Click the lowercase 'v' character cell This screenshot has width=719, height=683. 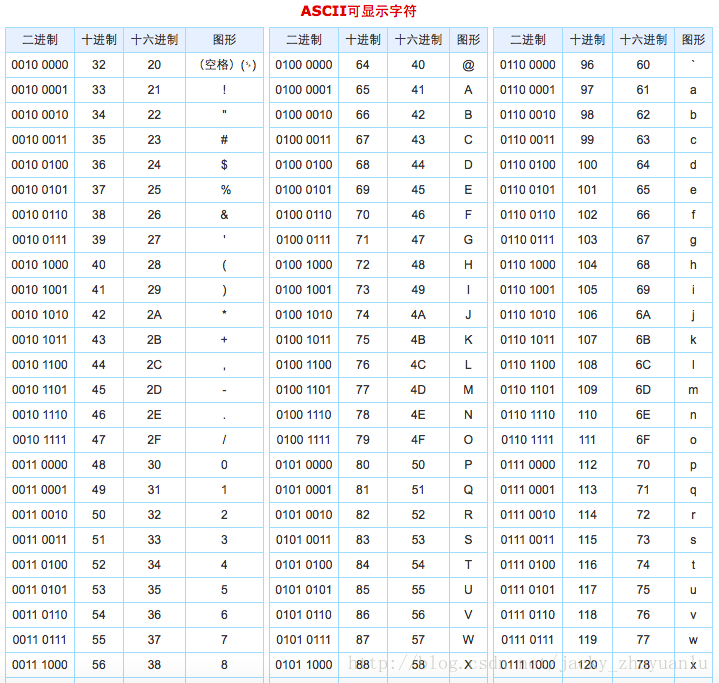coord(693,615)
